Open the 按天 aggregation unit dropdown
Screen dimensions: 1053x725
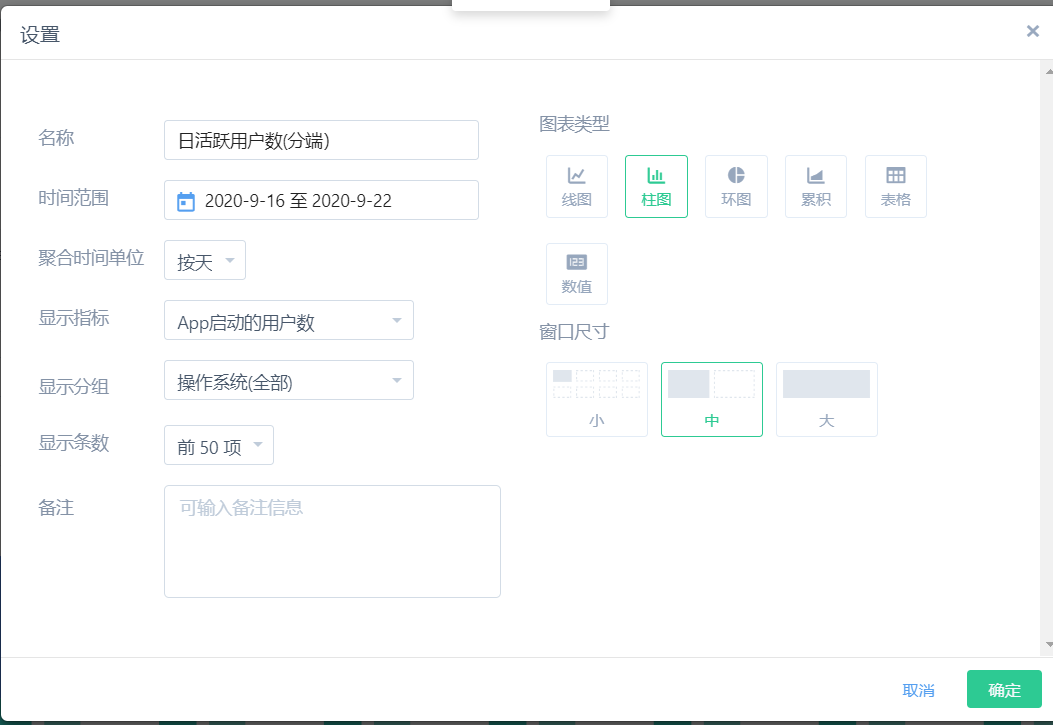pyautogui.click(x=205, y=260)
